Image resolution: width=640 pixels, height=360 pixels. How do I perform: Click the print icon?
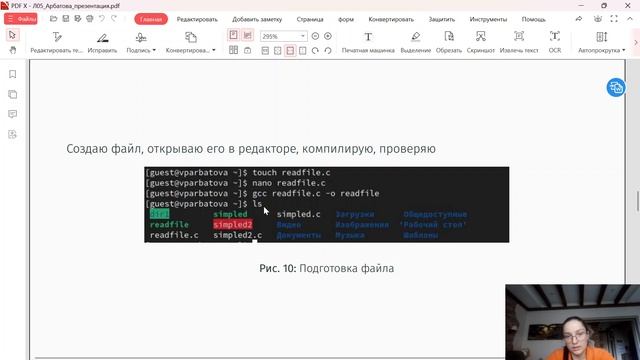(x=90, y=19)
